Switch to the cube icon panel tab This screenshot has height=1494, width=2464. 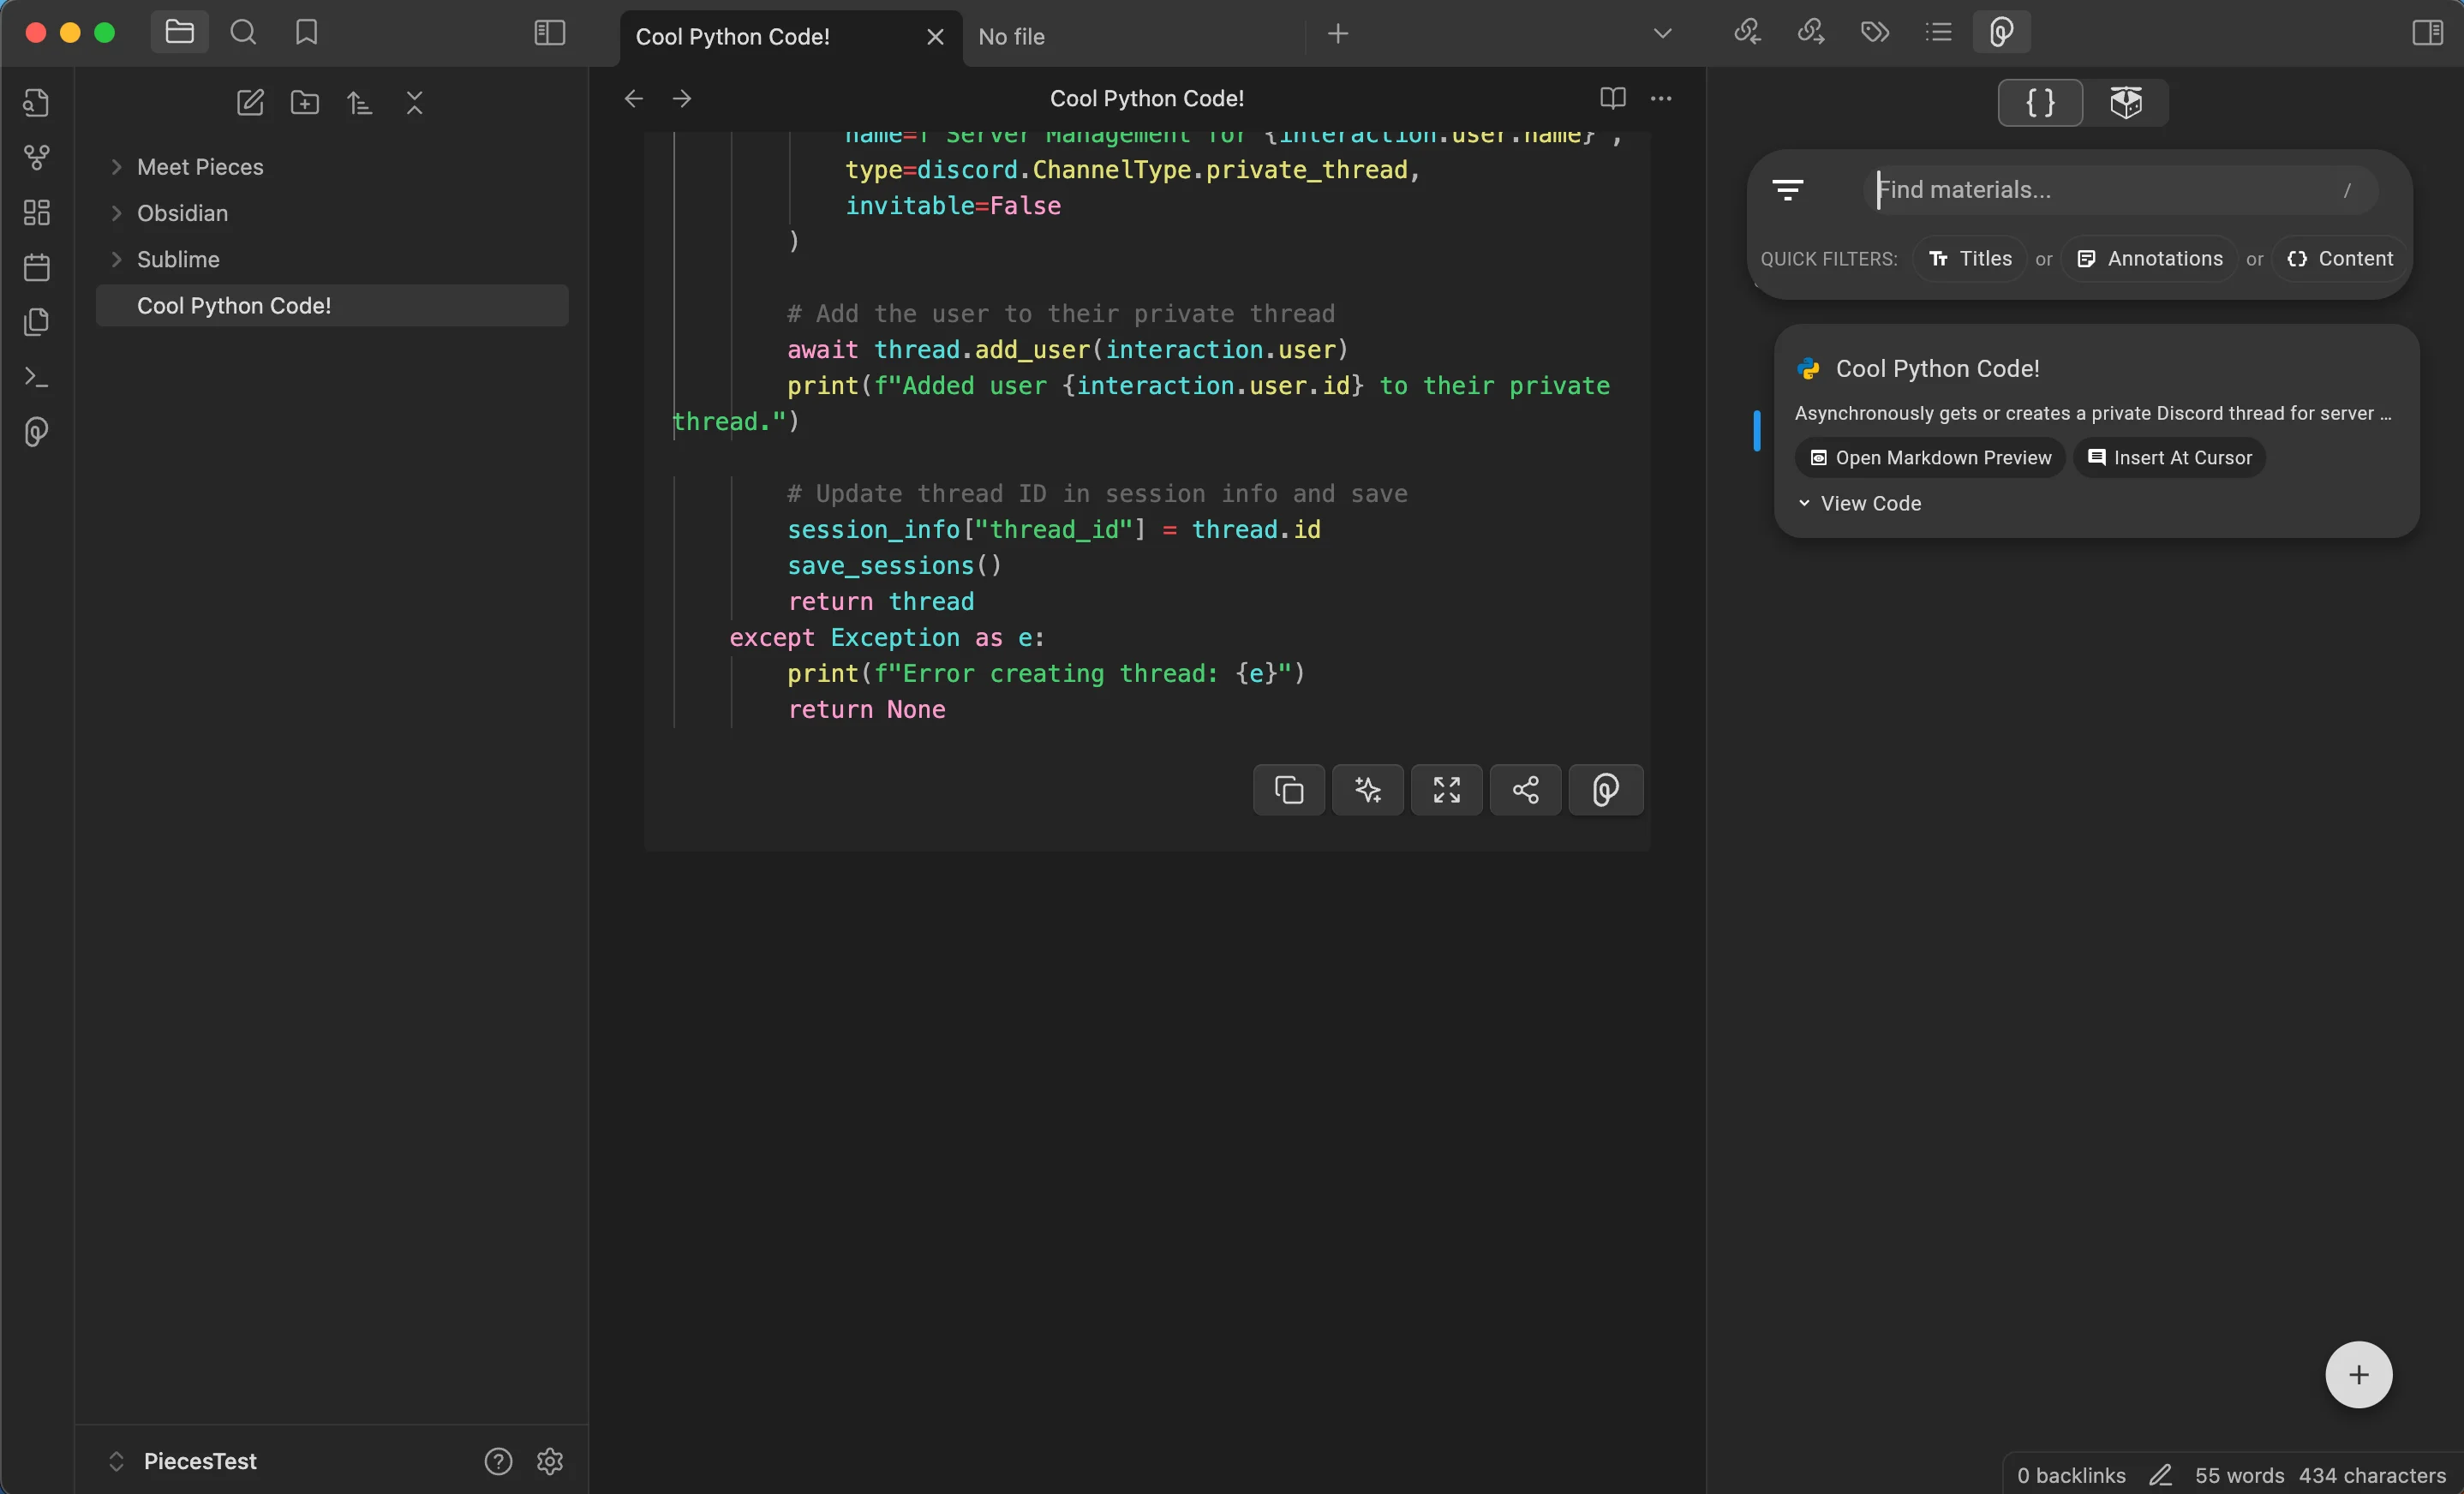[x=2125, y=102]
